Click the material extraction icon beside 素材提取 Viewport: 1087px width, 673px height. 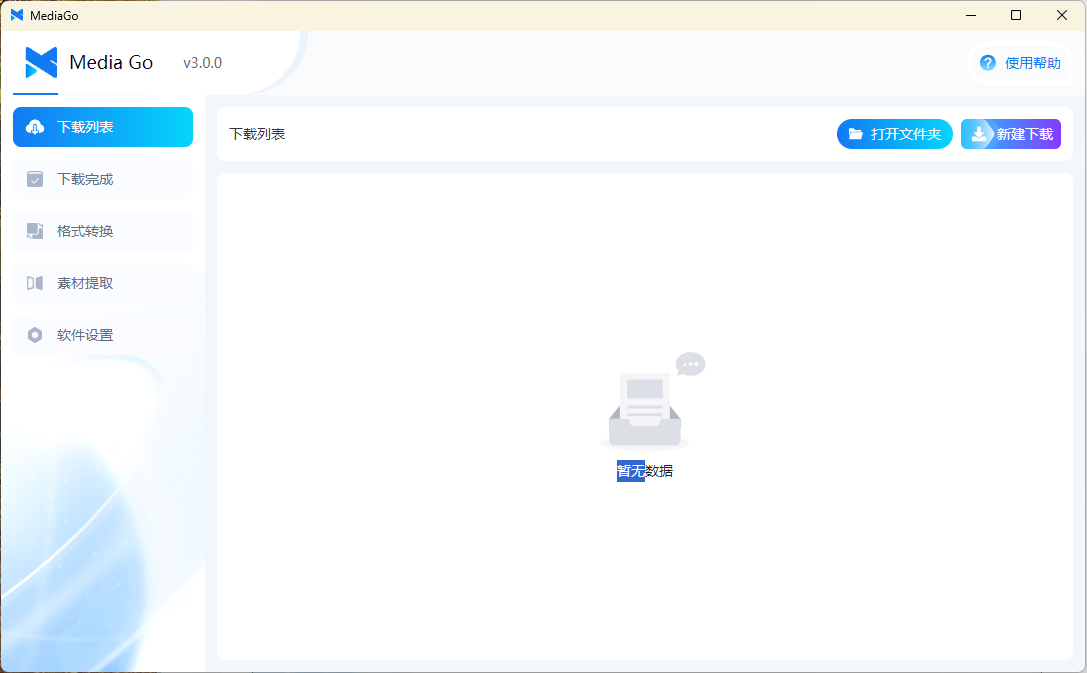click(35, 283)
